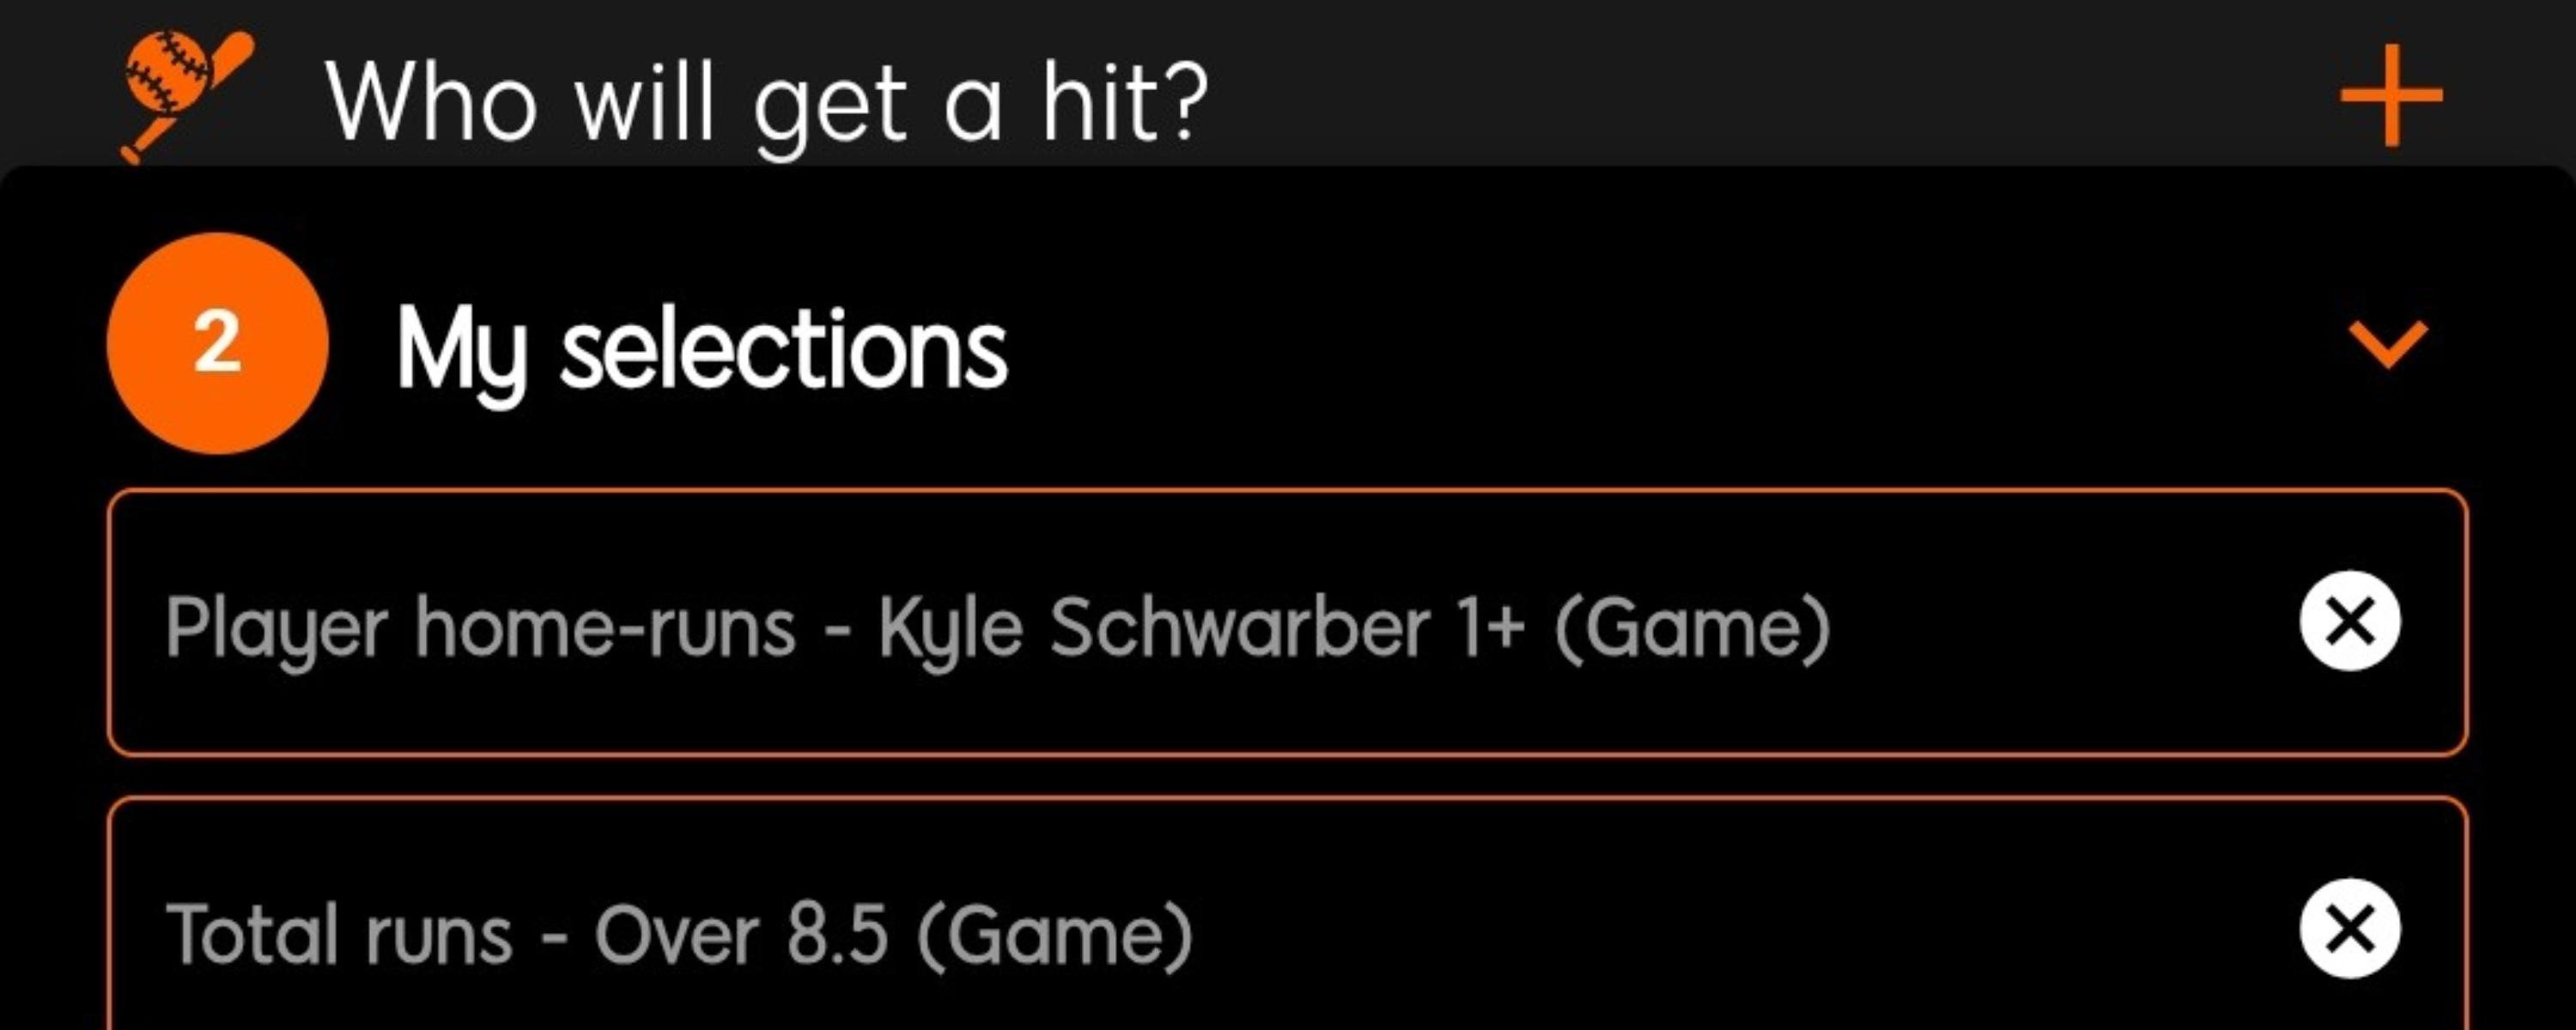This screenshot has width=2576, height=1030.
Task: Tap the orange selections count badge
Action: (217, 343)
